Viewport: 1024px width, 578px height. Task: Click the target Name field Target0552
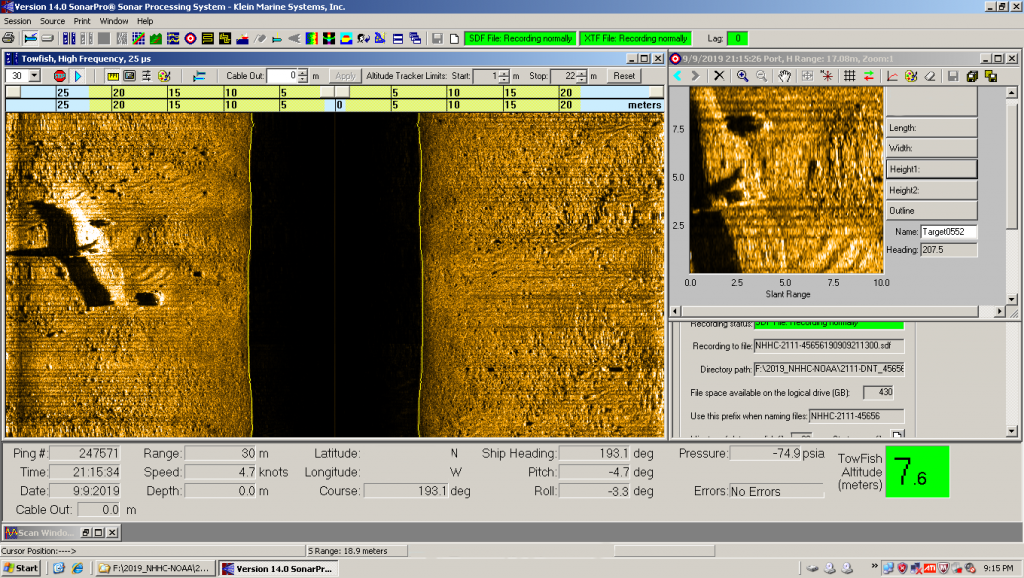(947, 232)
